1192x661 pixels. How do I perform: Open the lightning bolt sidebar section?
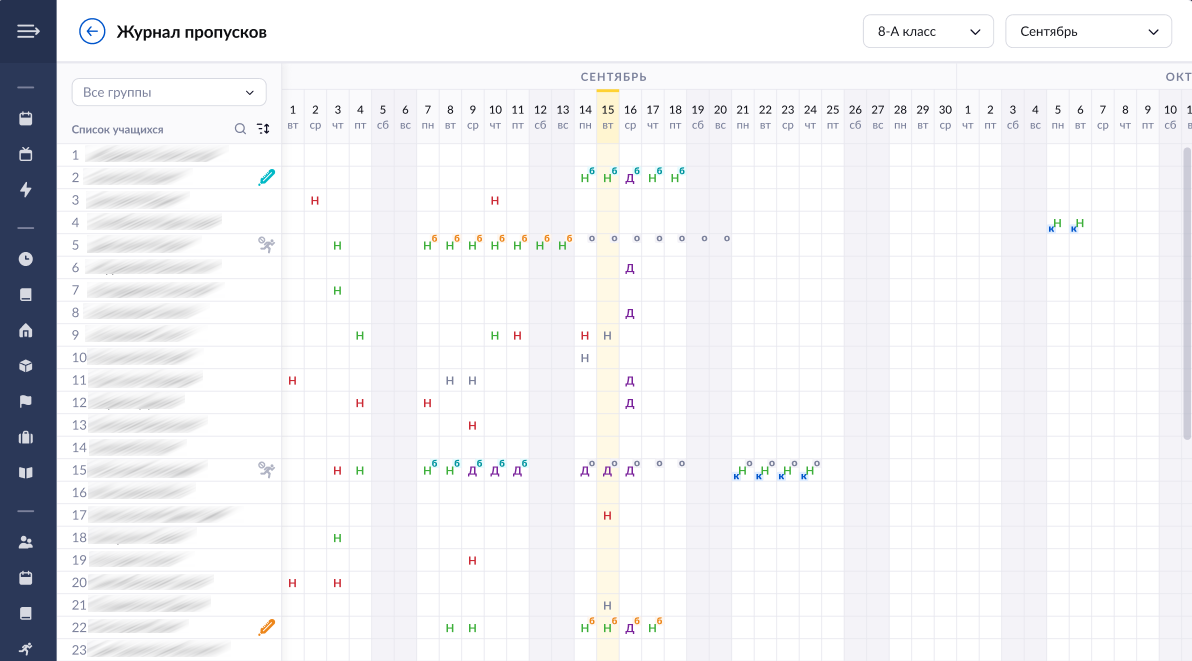click(26, 190)
